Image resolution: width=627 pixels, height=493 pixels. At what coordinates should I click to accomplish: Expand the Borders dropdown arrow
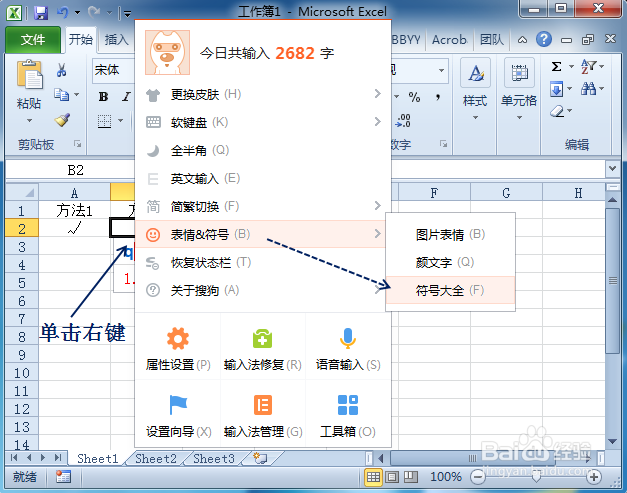pyautogui.click(x=120, y=120)
